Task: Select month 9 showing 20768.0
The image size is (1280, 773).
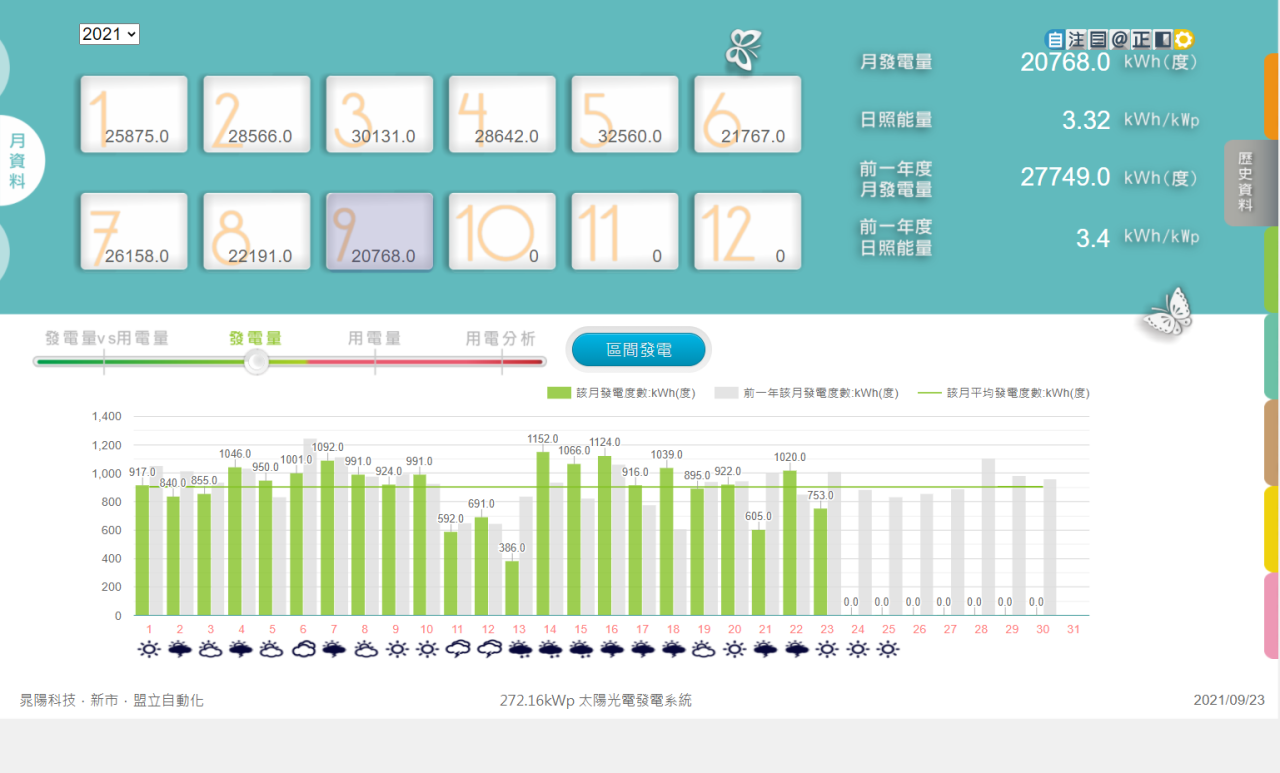Action: 379,231
